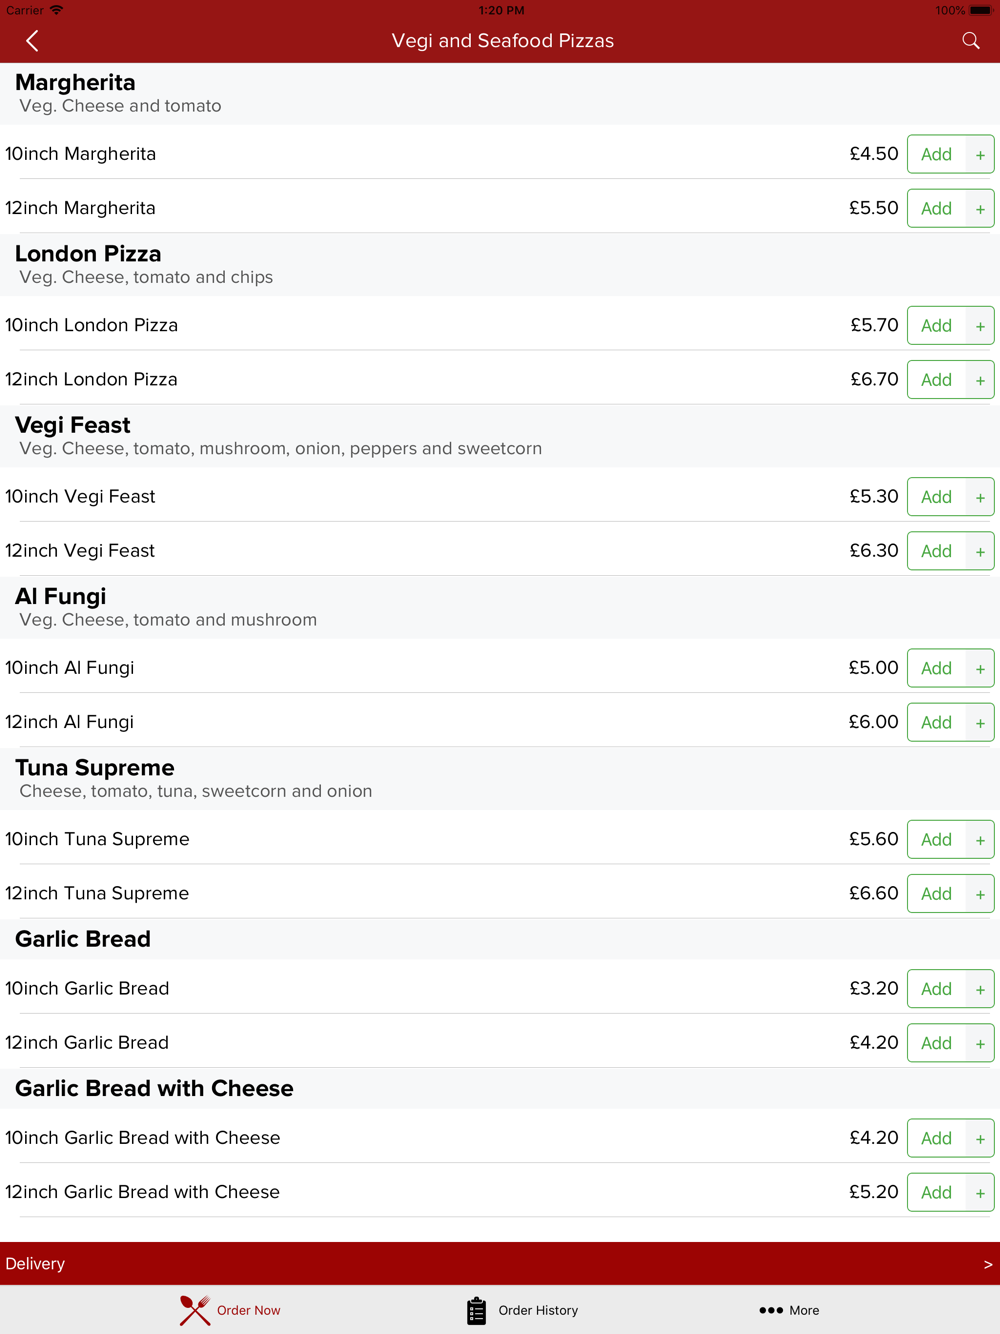Expand the Delivery bar arrow
1000x1334 pixels.
point(988,1264)
